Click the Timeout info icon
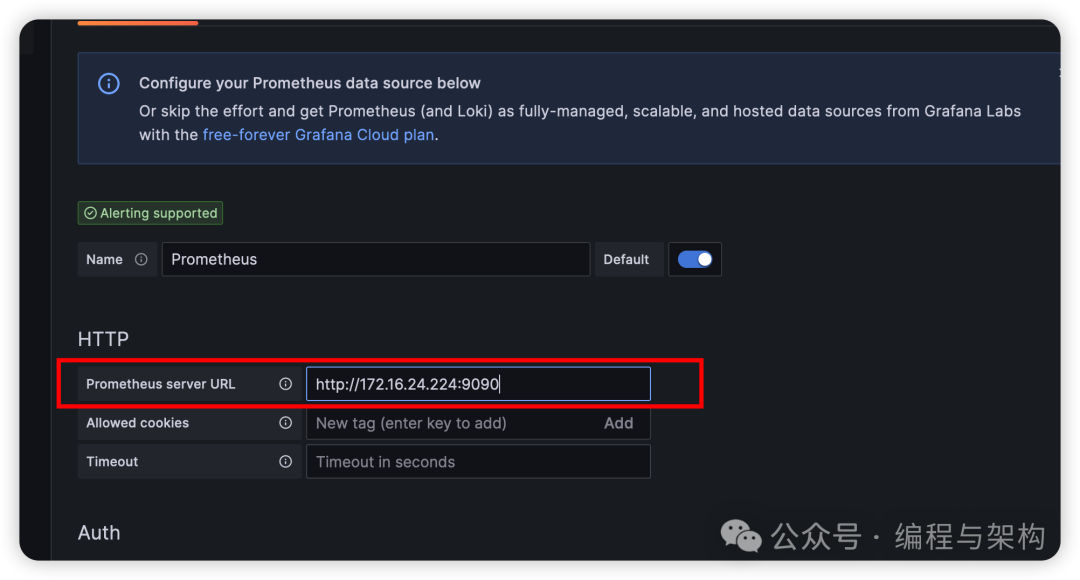Viewport: 1080px width, 580px height. [x=285, y=462]
